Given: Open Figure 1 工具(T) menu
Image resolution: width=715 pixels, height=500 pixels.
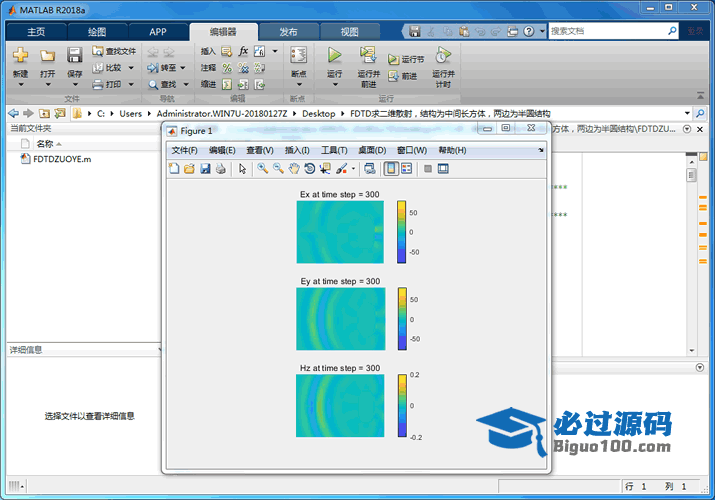Looking at the screenshot, I should tap(334, 150).
